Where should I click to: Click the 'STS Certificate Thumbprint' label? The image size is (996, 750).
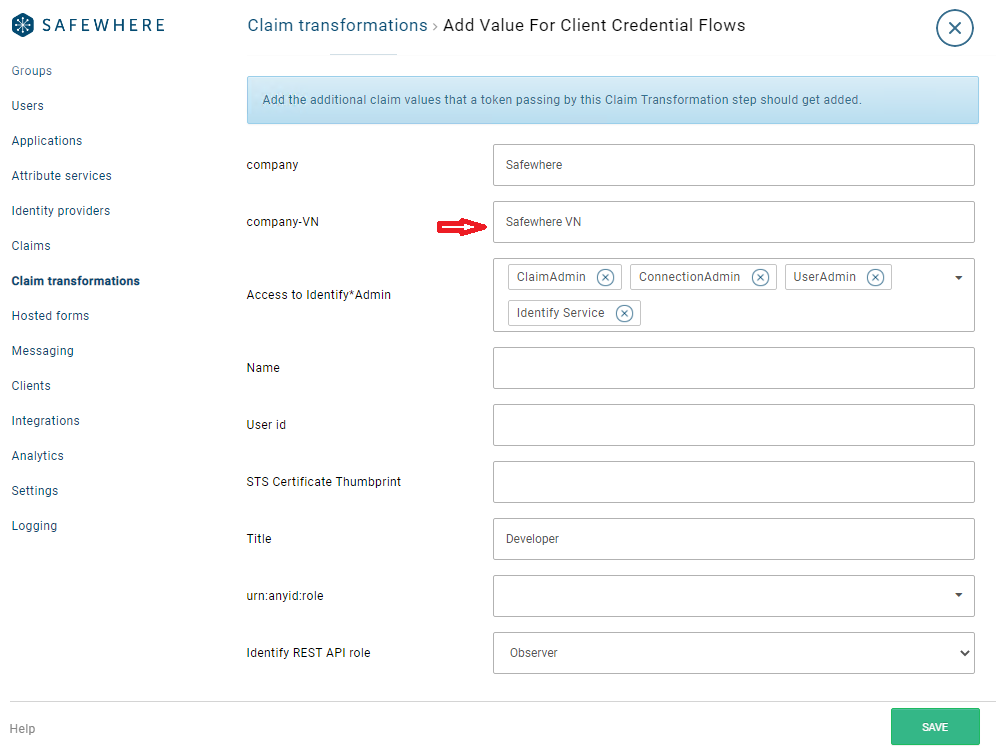tap(323, 482)
